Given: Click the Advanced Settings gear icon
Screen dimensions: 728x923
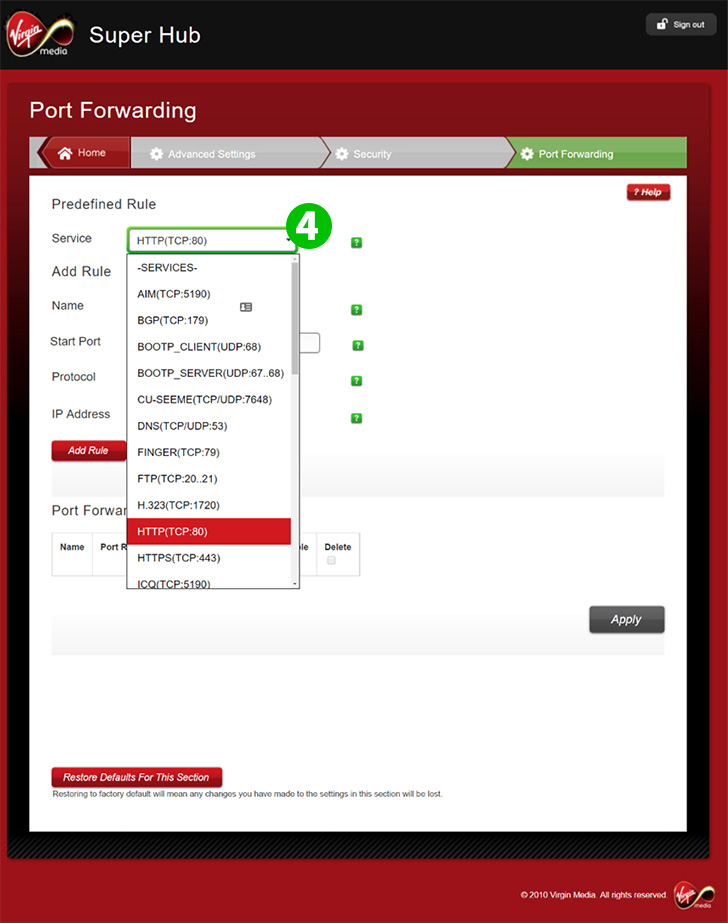Looking at the screenshot, I should (156, 154).
